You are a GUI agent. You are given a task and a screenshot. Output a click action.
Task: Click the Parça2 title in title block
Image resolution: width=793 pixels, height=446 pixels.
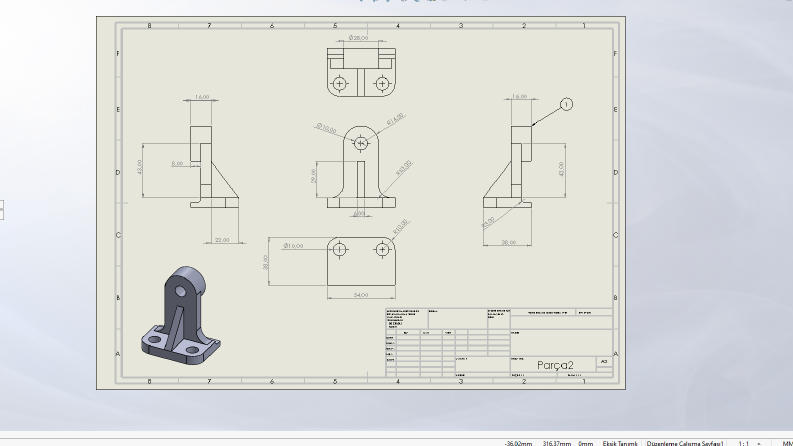pos(555,365)
